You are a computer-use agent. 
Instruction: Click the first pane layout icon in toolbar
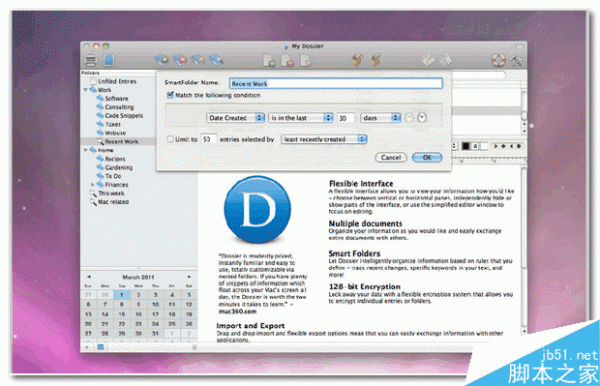(428, 60)
